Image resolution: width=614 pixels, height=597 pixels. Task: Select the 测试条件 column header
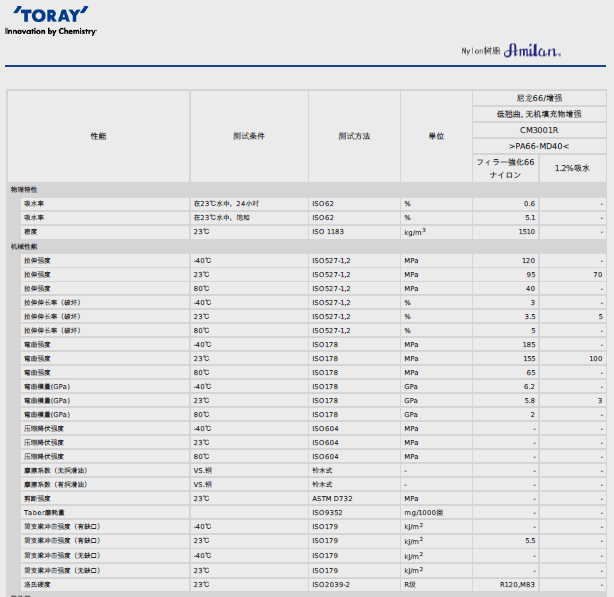coord(248,136)
